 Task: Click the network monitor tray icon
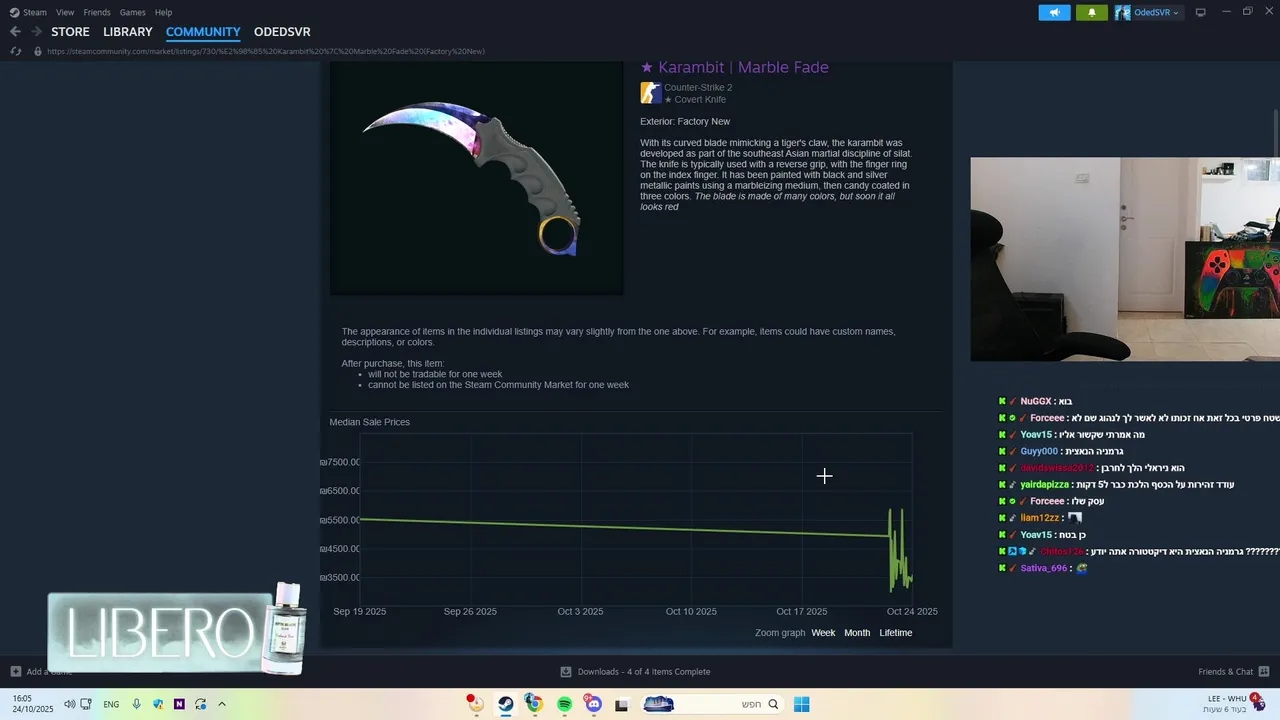coord(86,704)
